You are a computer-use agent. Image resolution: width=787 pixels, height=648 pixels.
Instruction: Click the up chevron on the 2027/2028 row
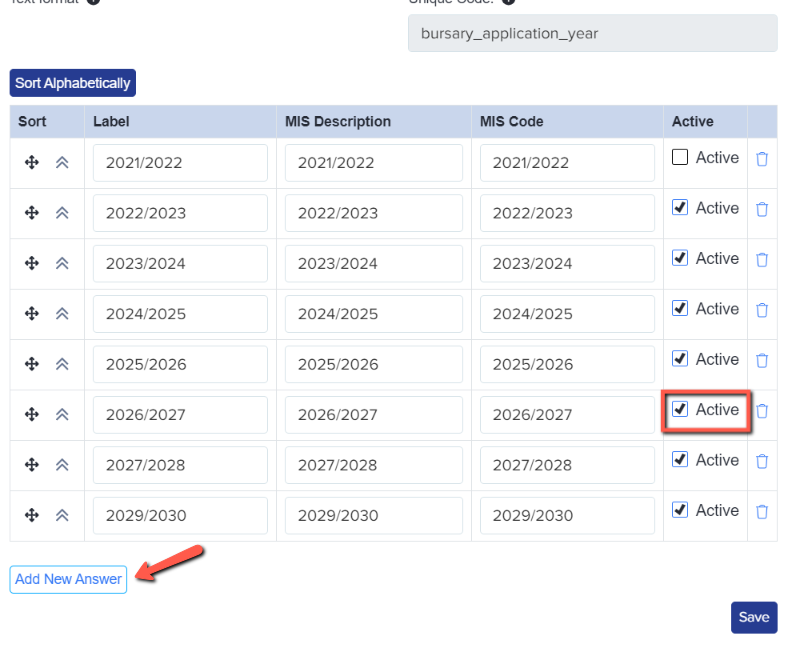pos(62,465)
